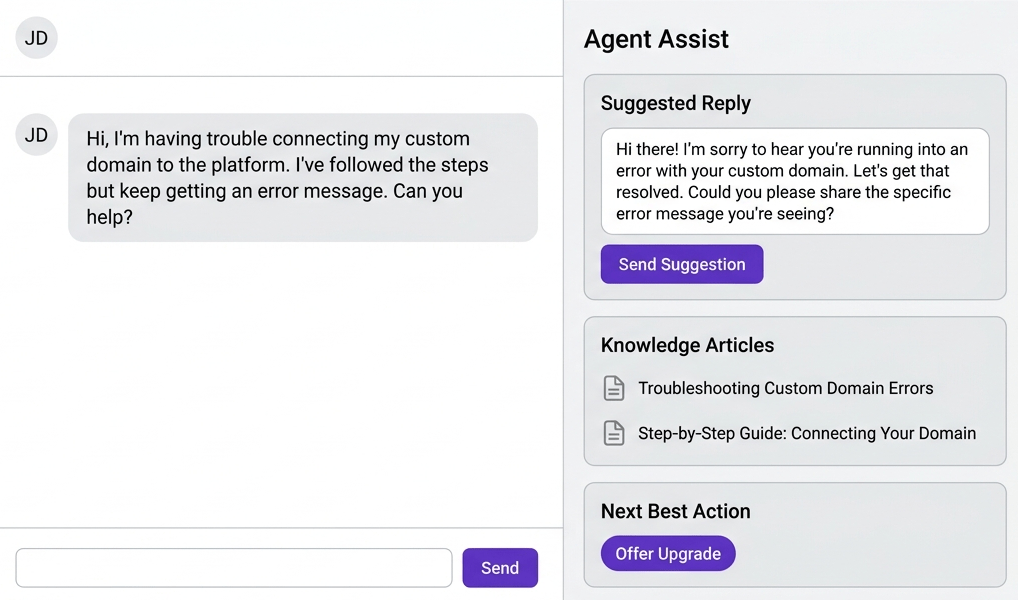Click the JD avatar in the chat header

click(37, 38)
